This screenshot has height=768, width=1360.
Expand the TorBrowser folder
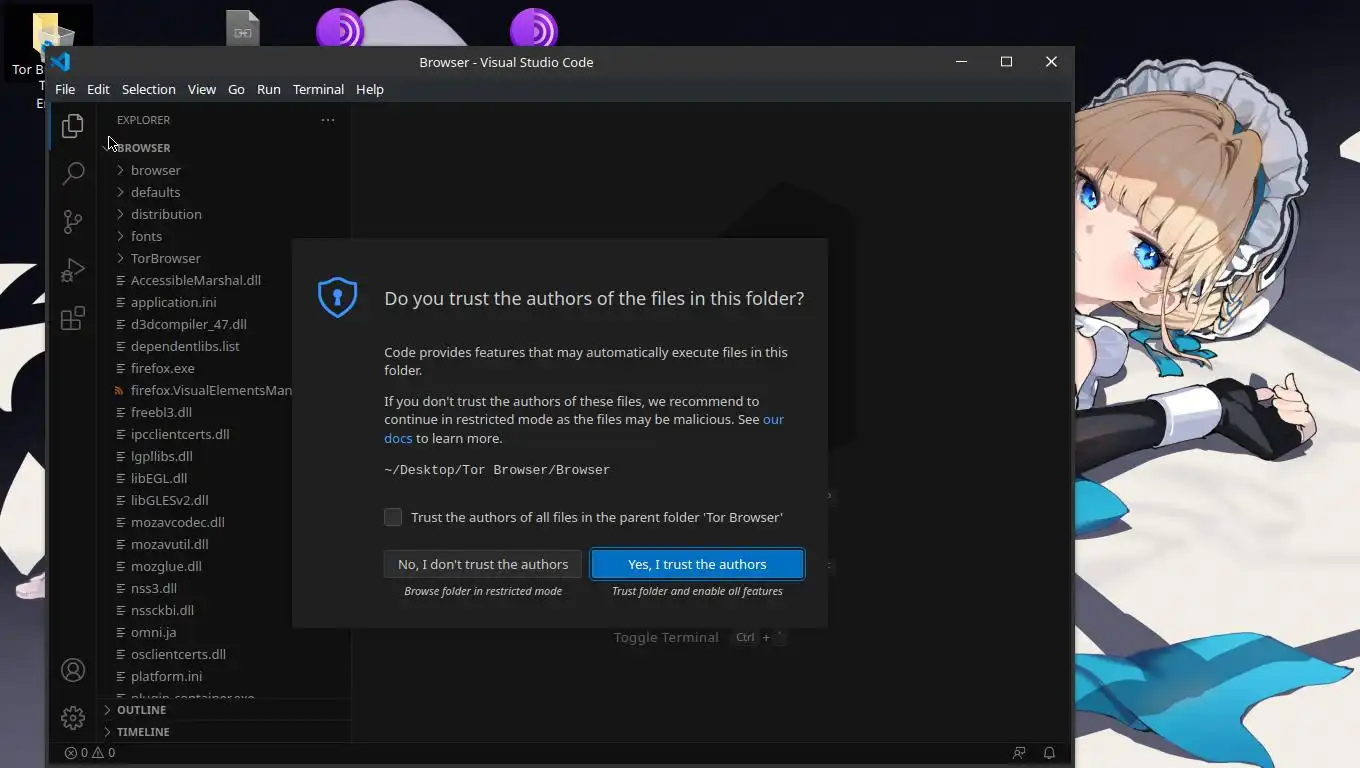[x=120, y=258]
